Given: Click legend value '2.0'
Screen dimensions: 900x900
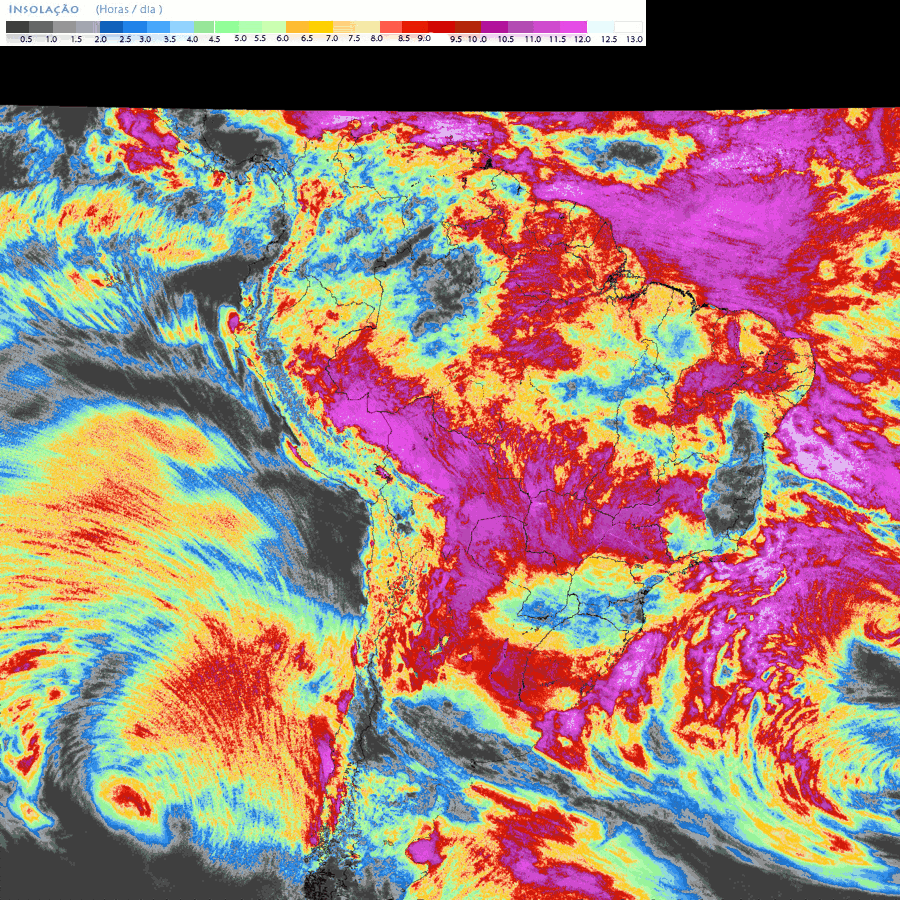Looking at the screenshot, I should [100, 39].
